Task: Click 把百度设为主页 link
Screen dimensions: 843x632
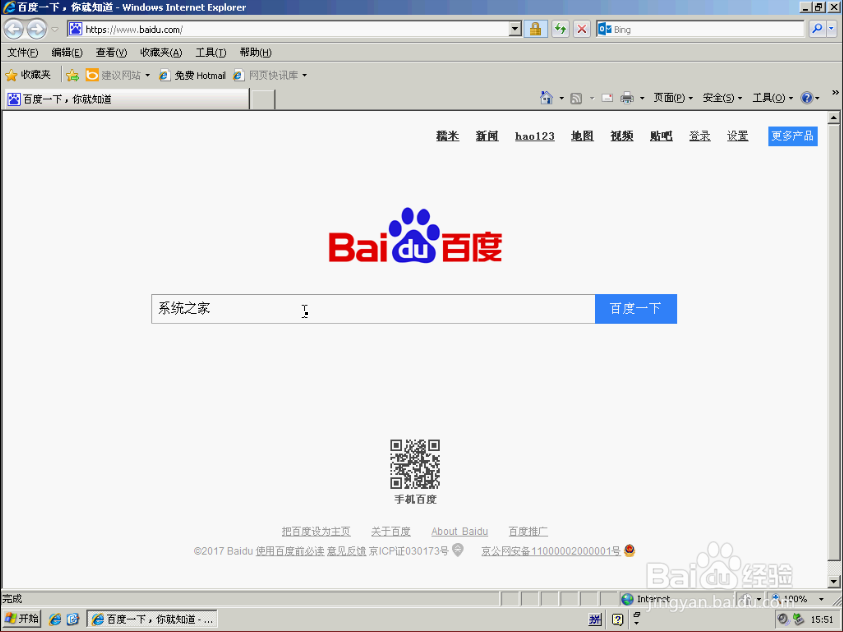Action: pyautogui.click(x=316, y=532)
